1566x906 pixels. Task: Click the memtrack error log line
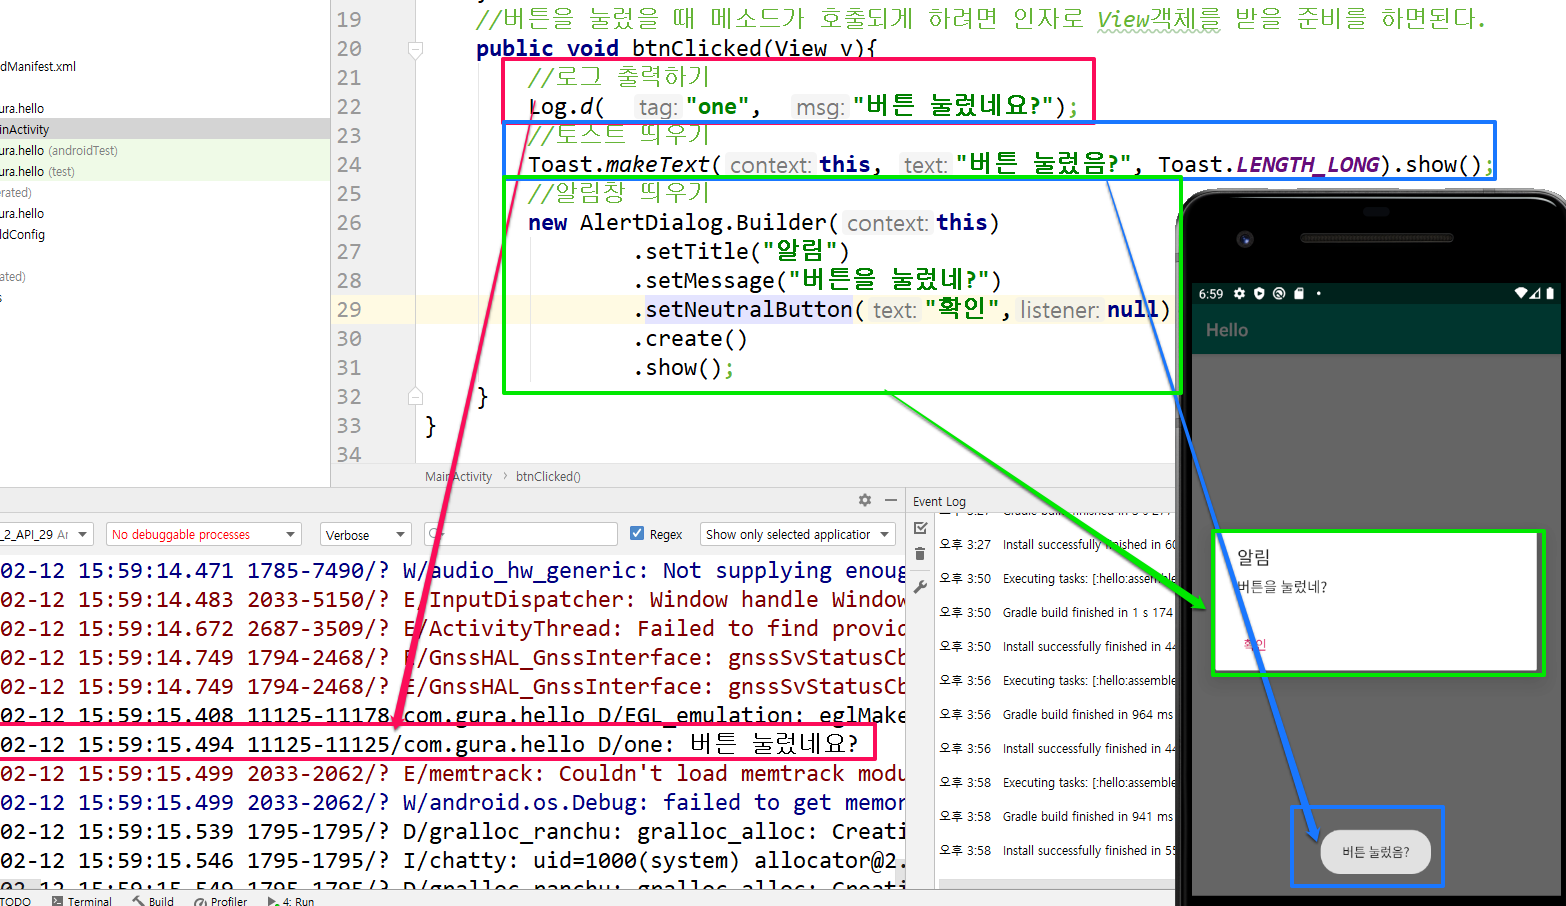tap(452, 773)
